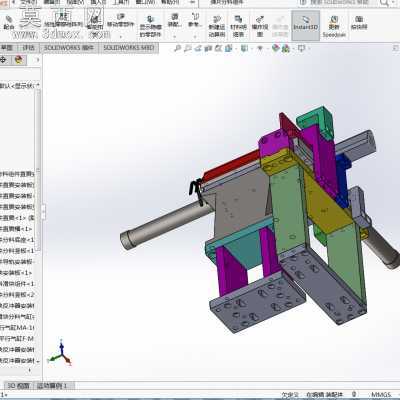400x400 pixels.
Task: Open Show Hidden Components tool
Action: 151,26
